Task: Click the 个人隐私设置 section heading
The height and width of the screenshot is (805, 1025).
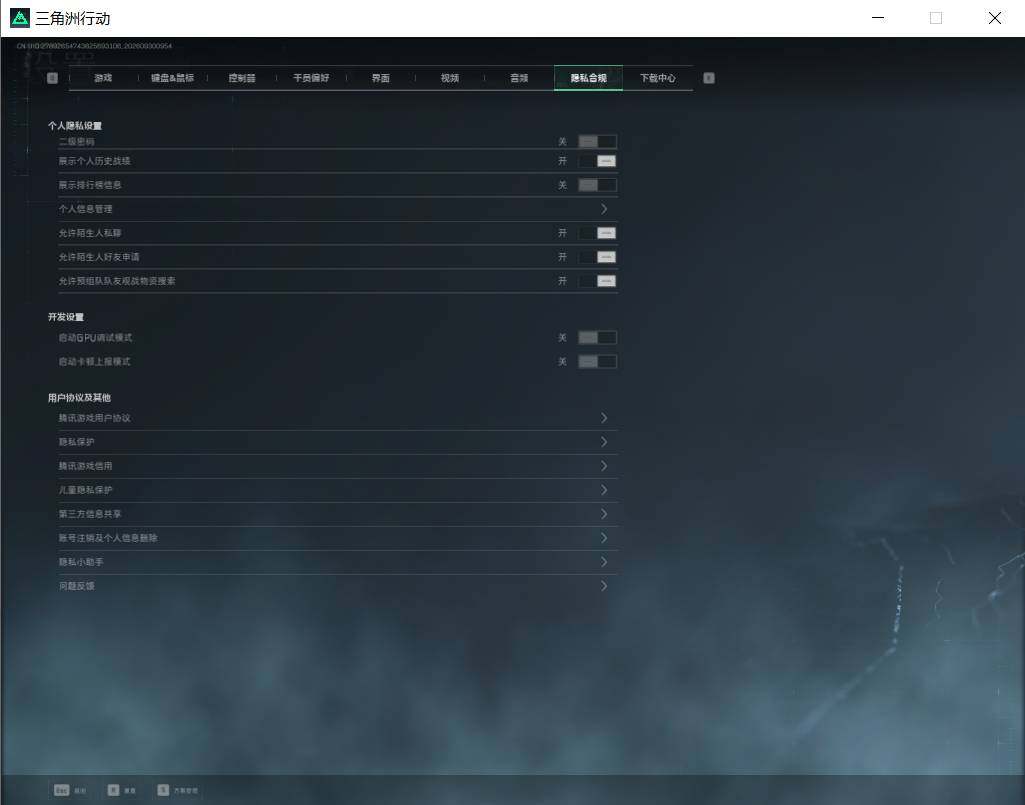Action: pyautogui.click(x=75, y=126)
